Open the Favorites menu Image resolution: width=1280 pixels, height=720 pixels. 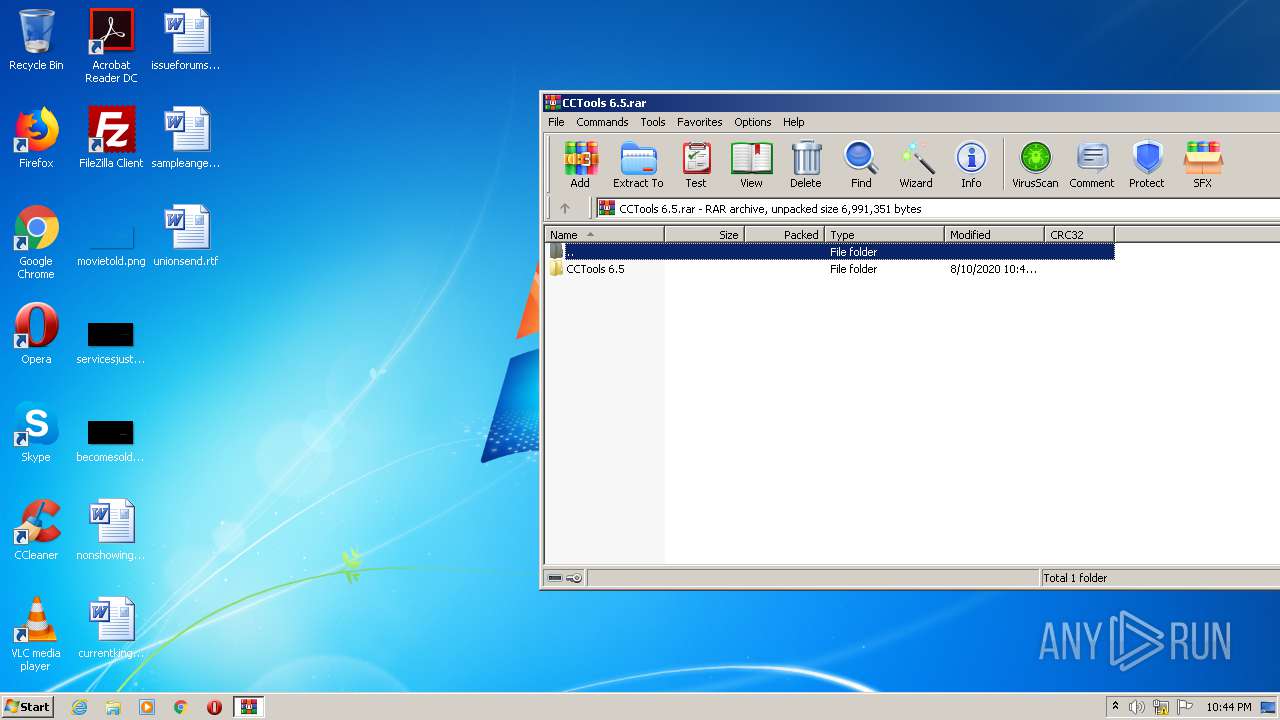[699, 122]
